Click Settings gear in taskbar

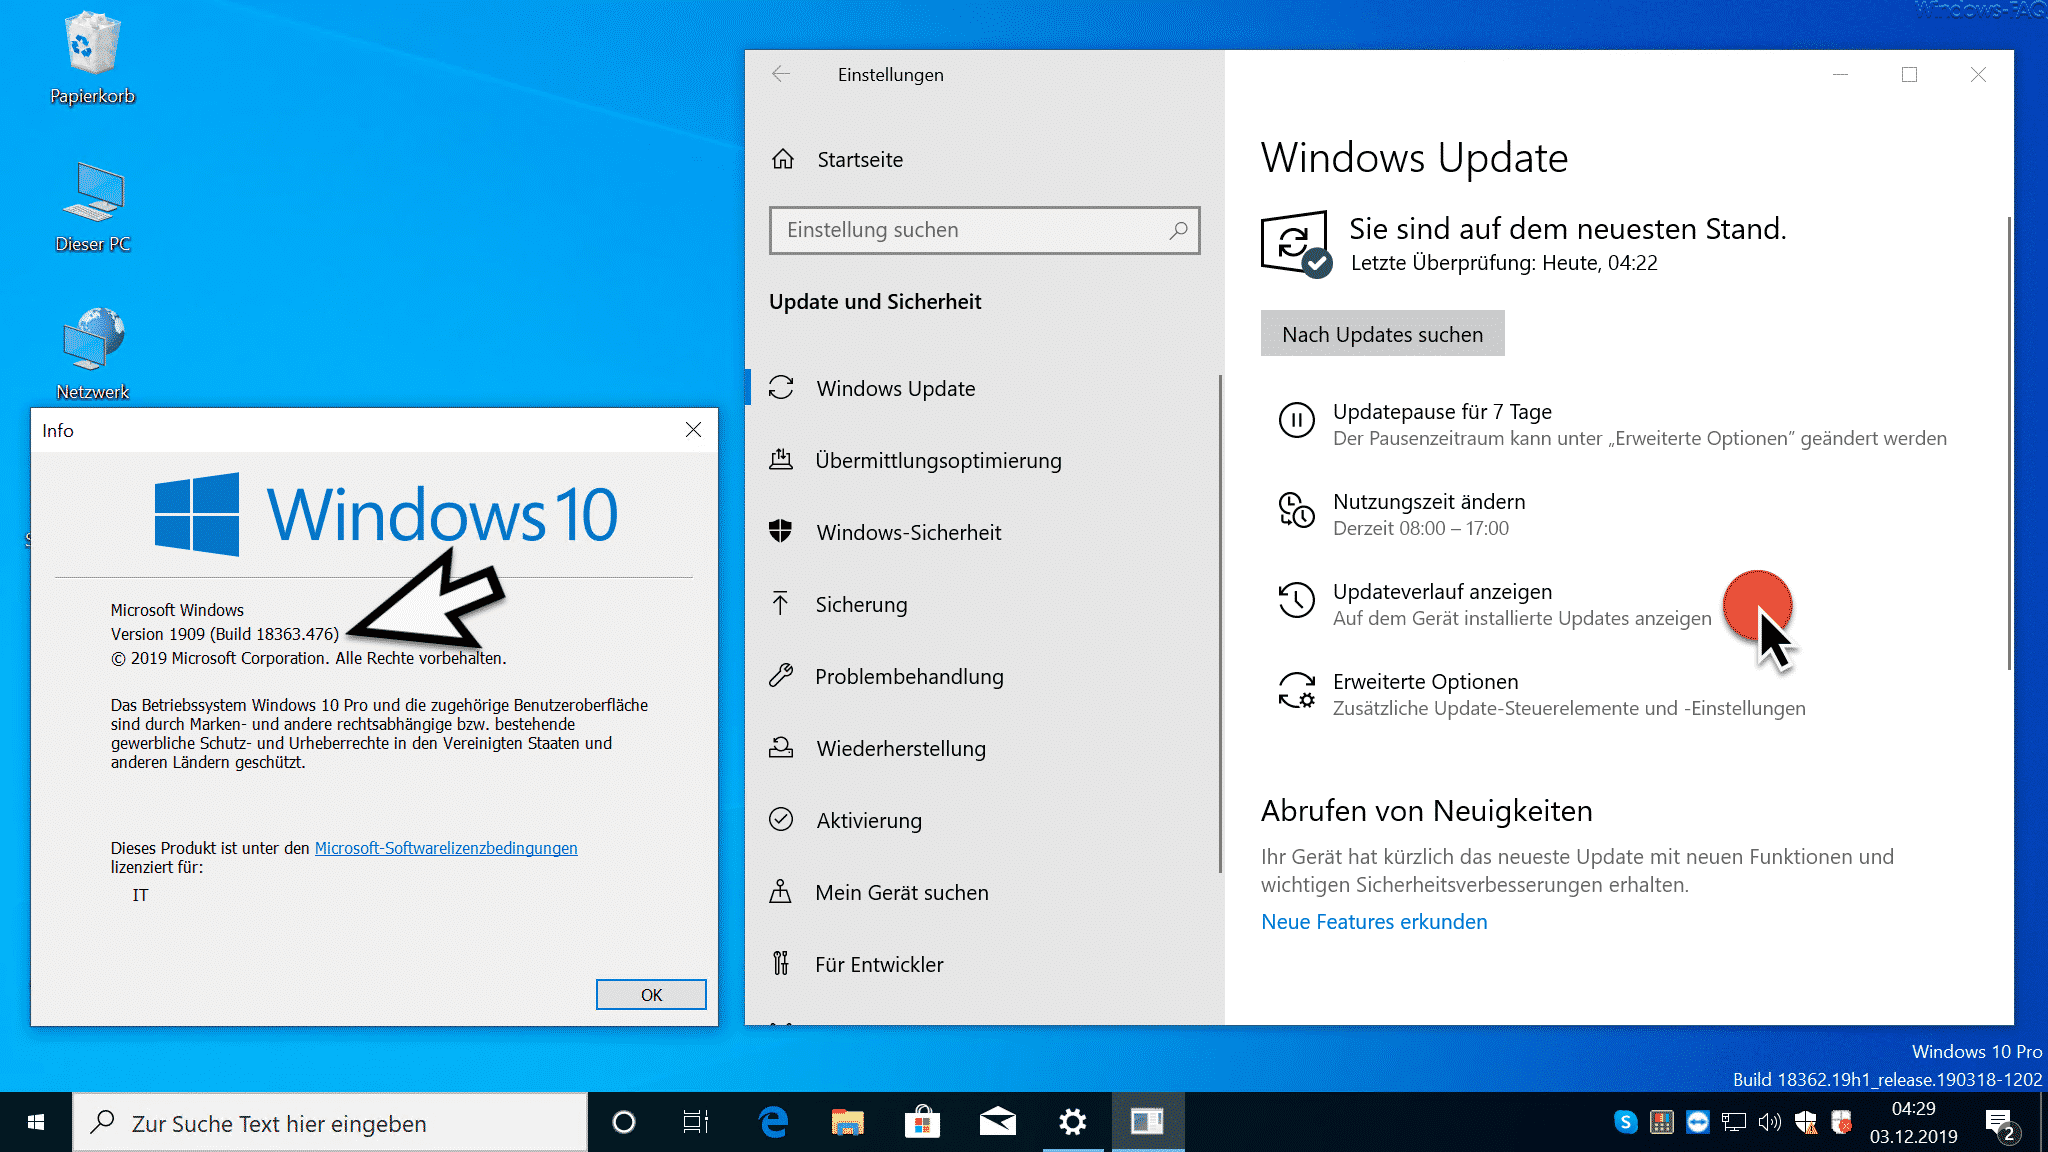click(1073, 1122)
